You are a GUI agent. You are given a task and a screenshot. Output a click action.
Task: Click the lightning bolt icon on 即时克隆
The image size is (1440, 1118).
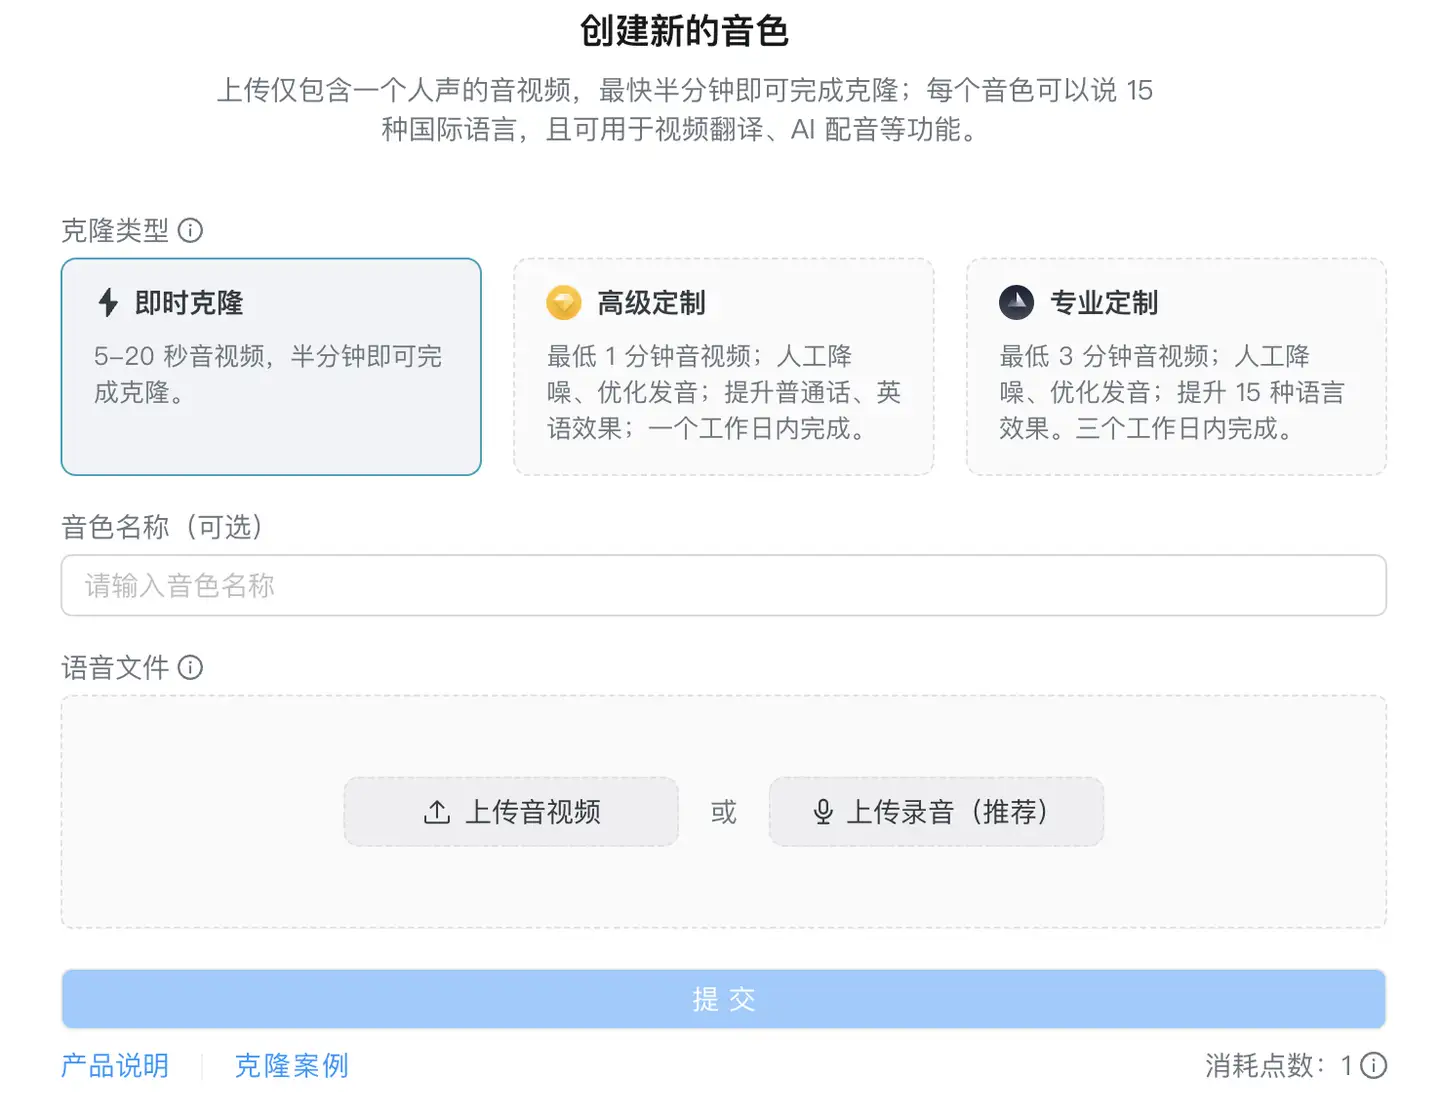(x=108, y=302)
